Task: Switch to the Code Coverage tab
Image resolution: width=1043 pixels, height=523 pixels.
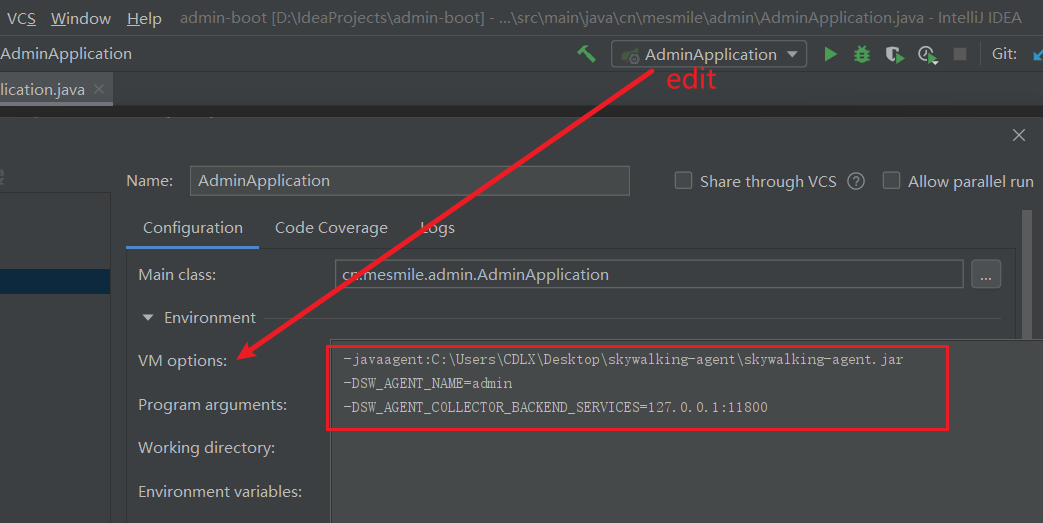Action: pos(331,228)
